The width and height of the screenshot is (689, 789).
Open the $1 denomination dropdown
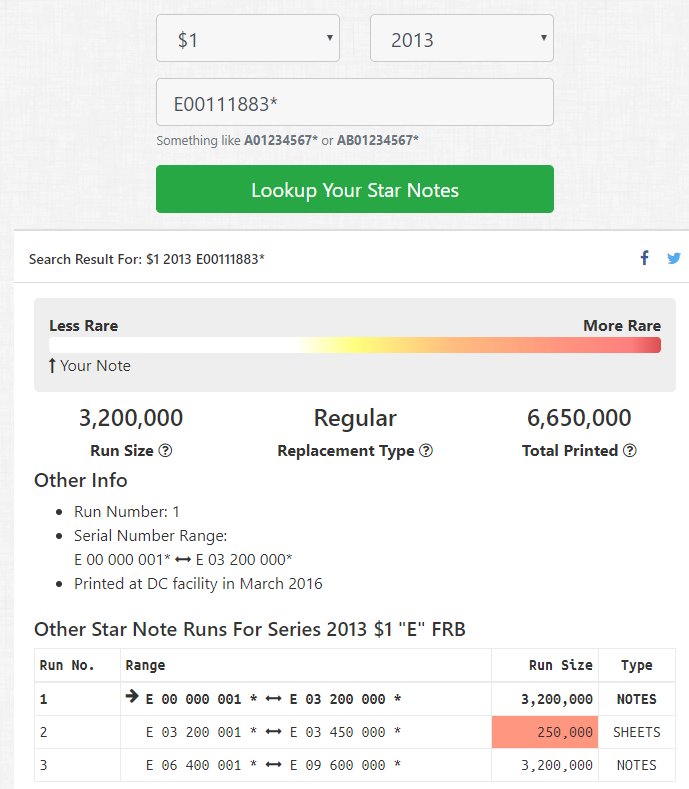coord(248,38)
